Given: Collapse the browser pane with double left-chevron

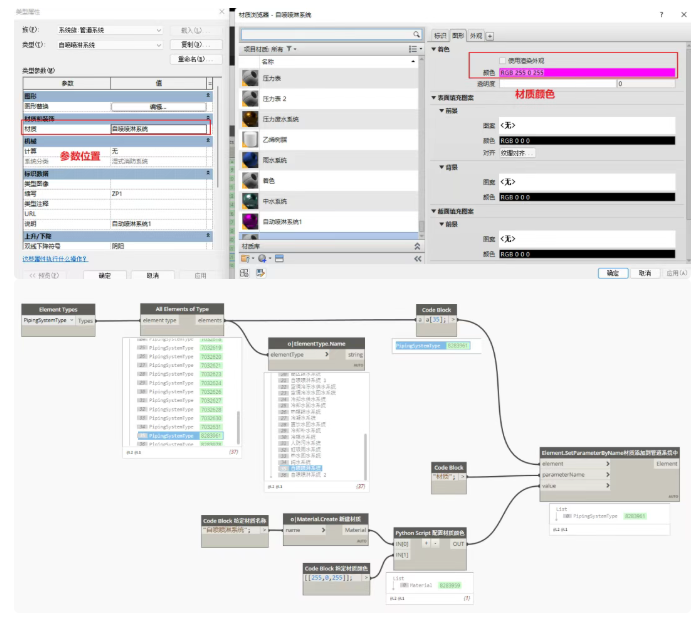Looking at the screenshot, I should (418, 259).
